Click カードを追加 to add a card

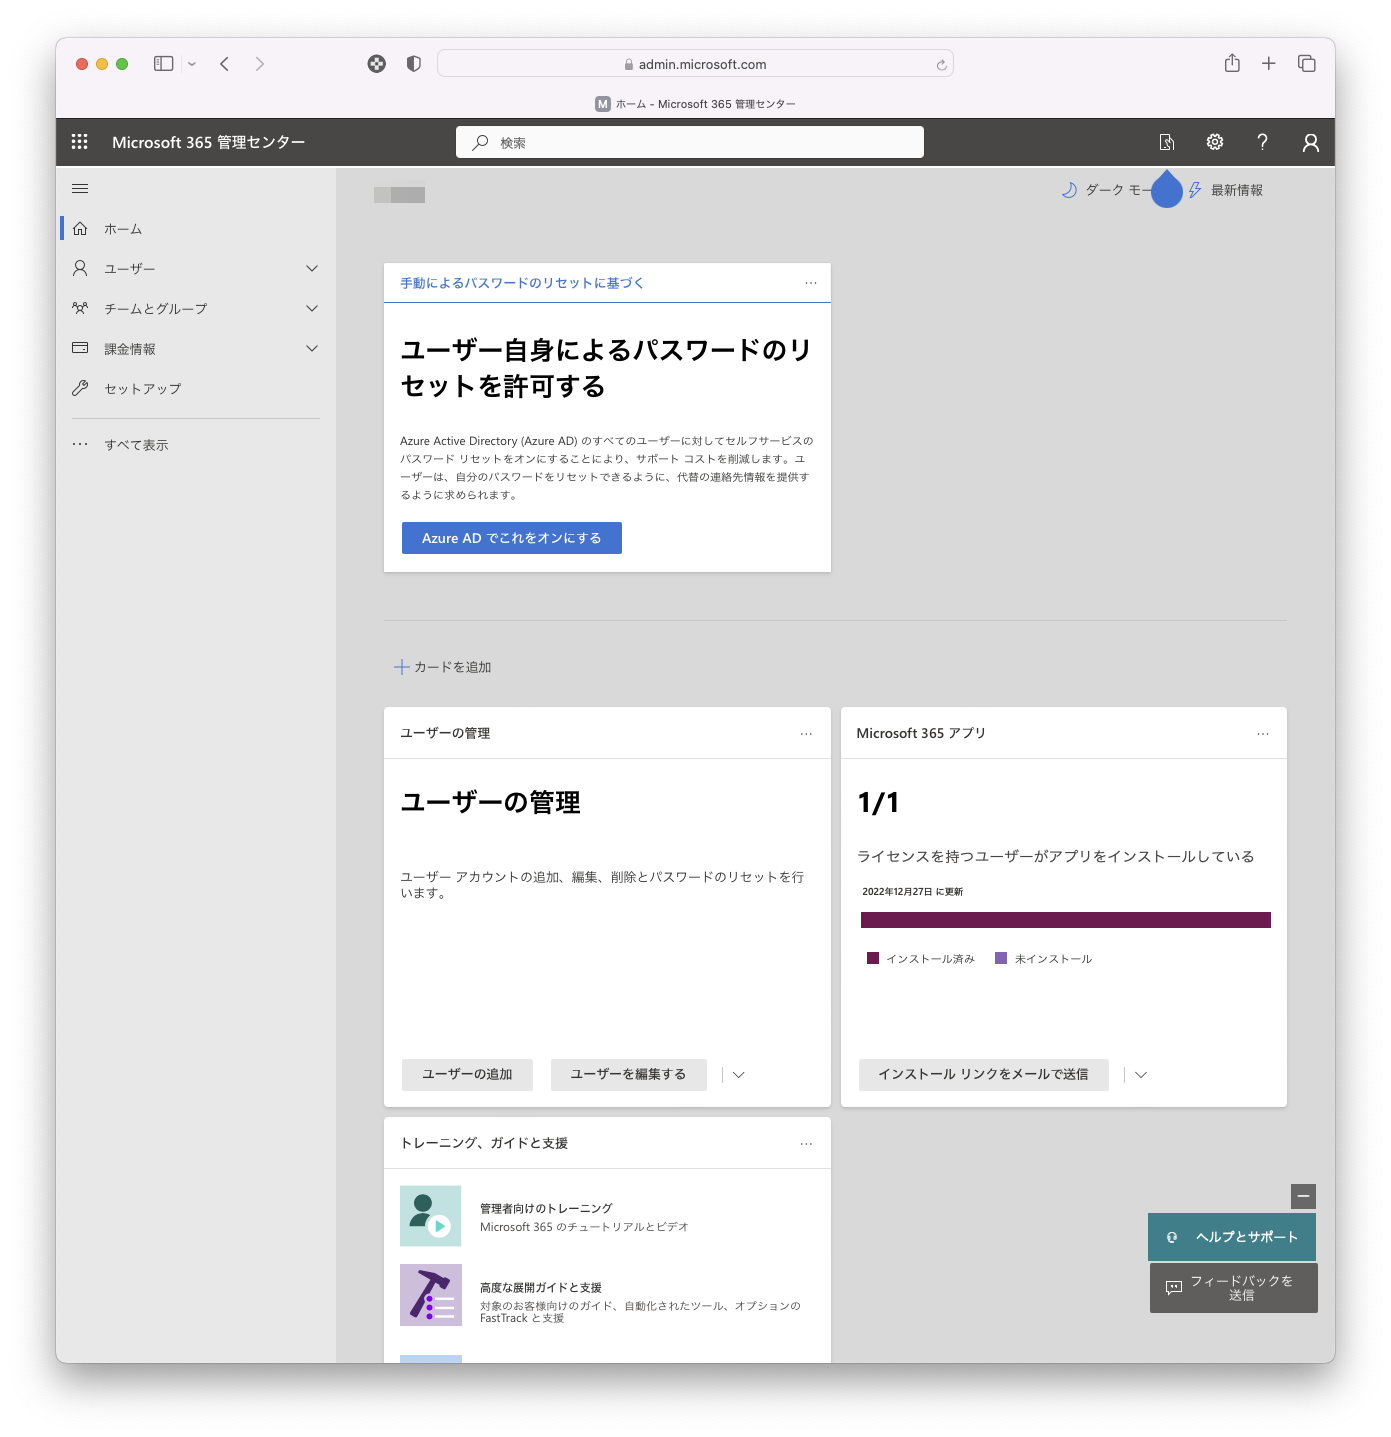(x=442, y=667)
